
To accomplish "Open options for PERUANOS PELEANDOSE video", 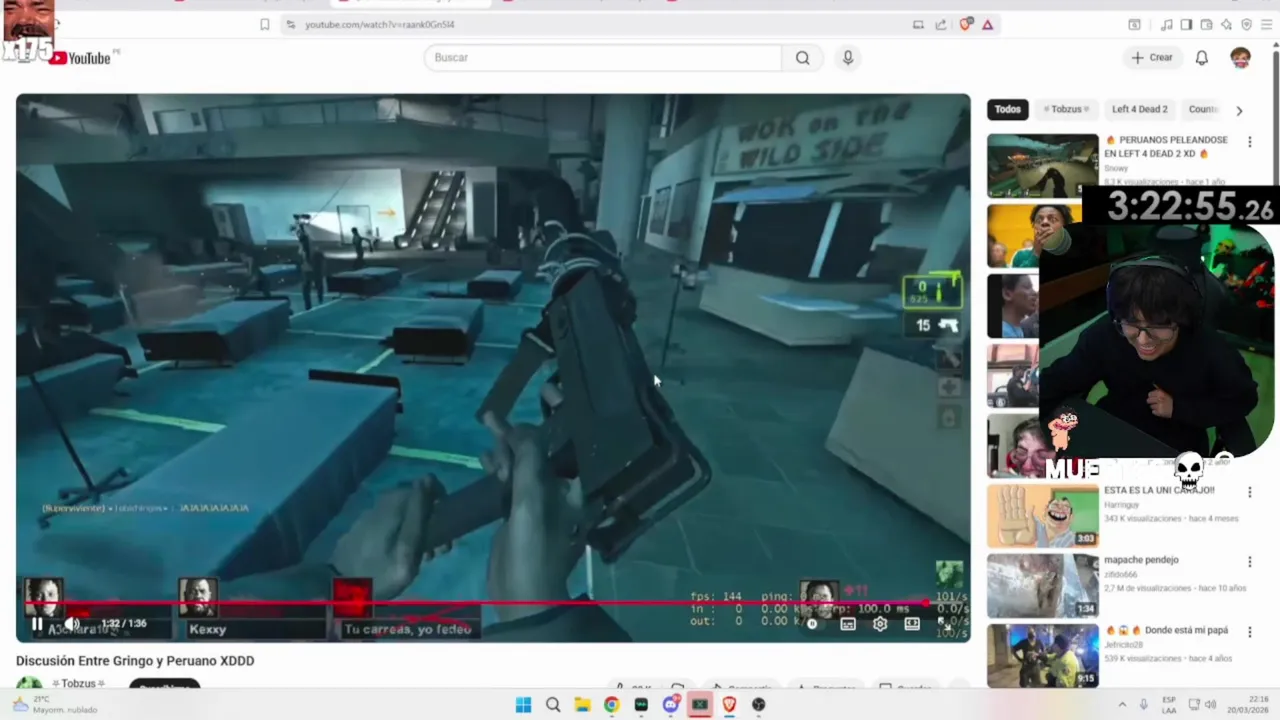I will [1249, 142].
